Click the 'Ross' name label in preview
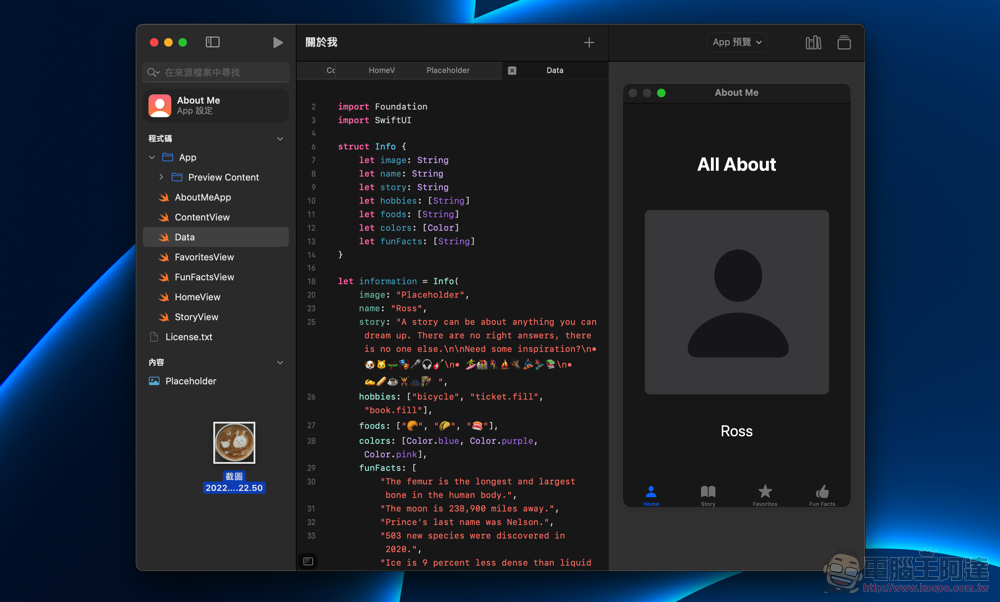This screenshot has height=602, width=1000. tap(737, 431)
